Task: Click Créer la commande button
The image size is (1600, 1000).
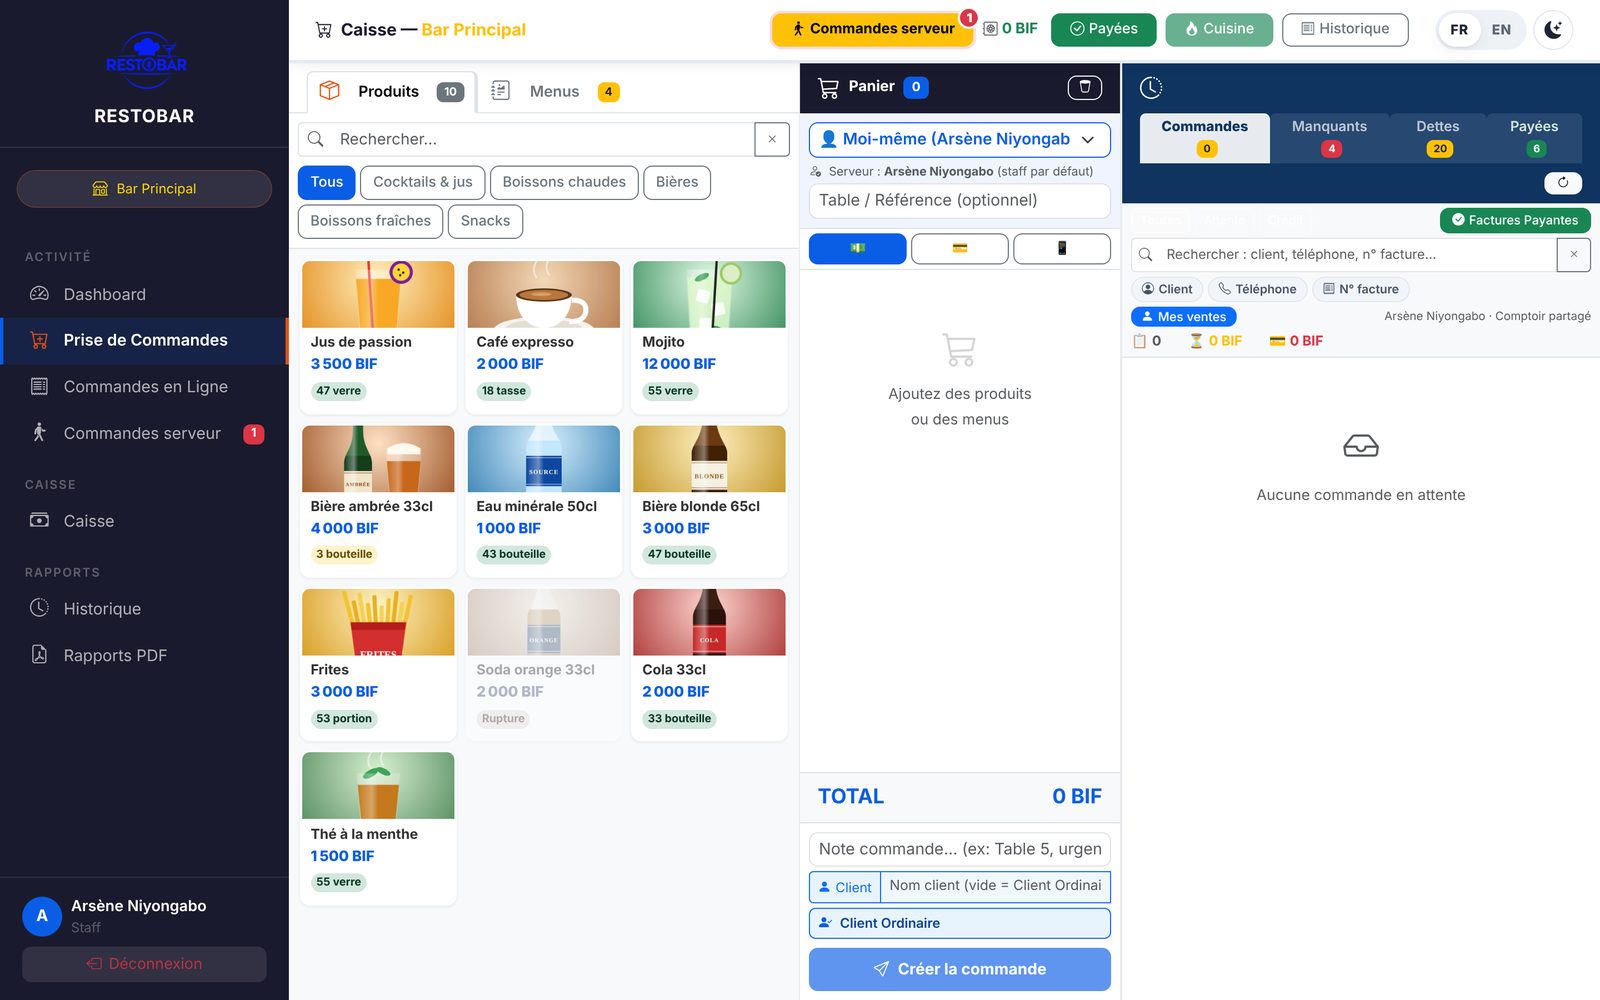Action: [960, 969]
